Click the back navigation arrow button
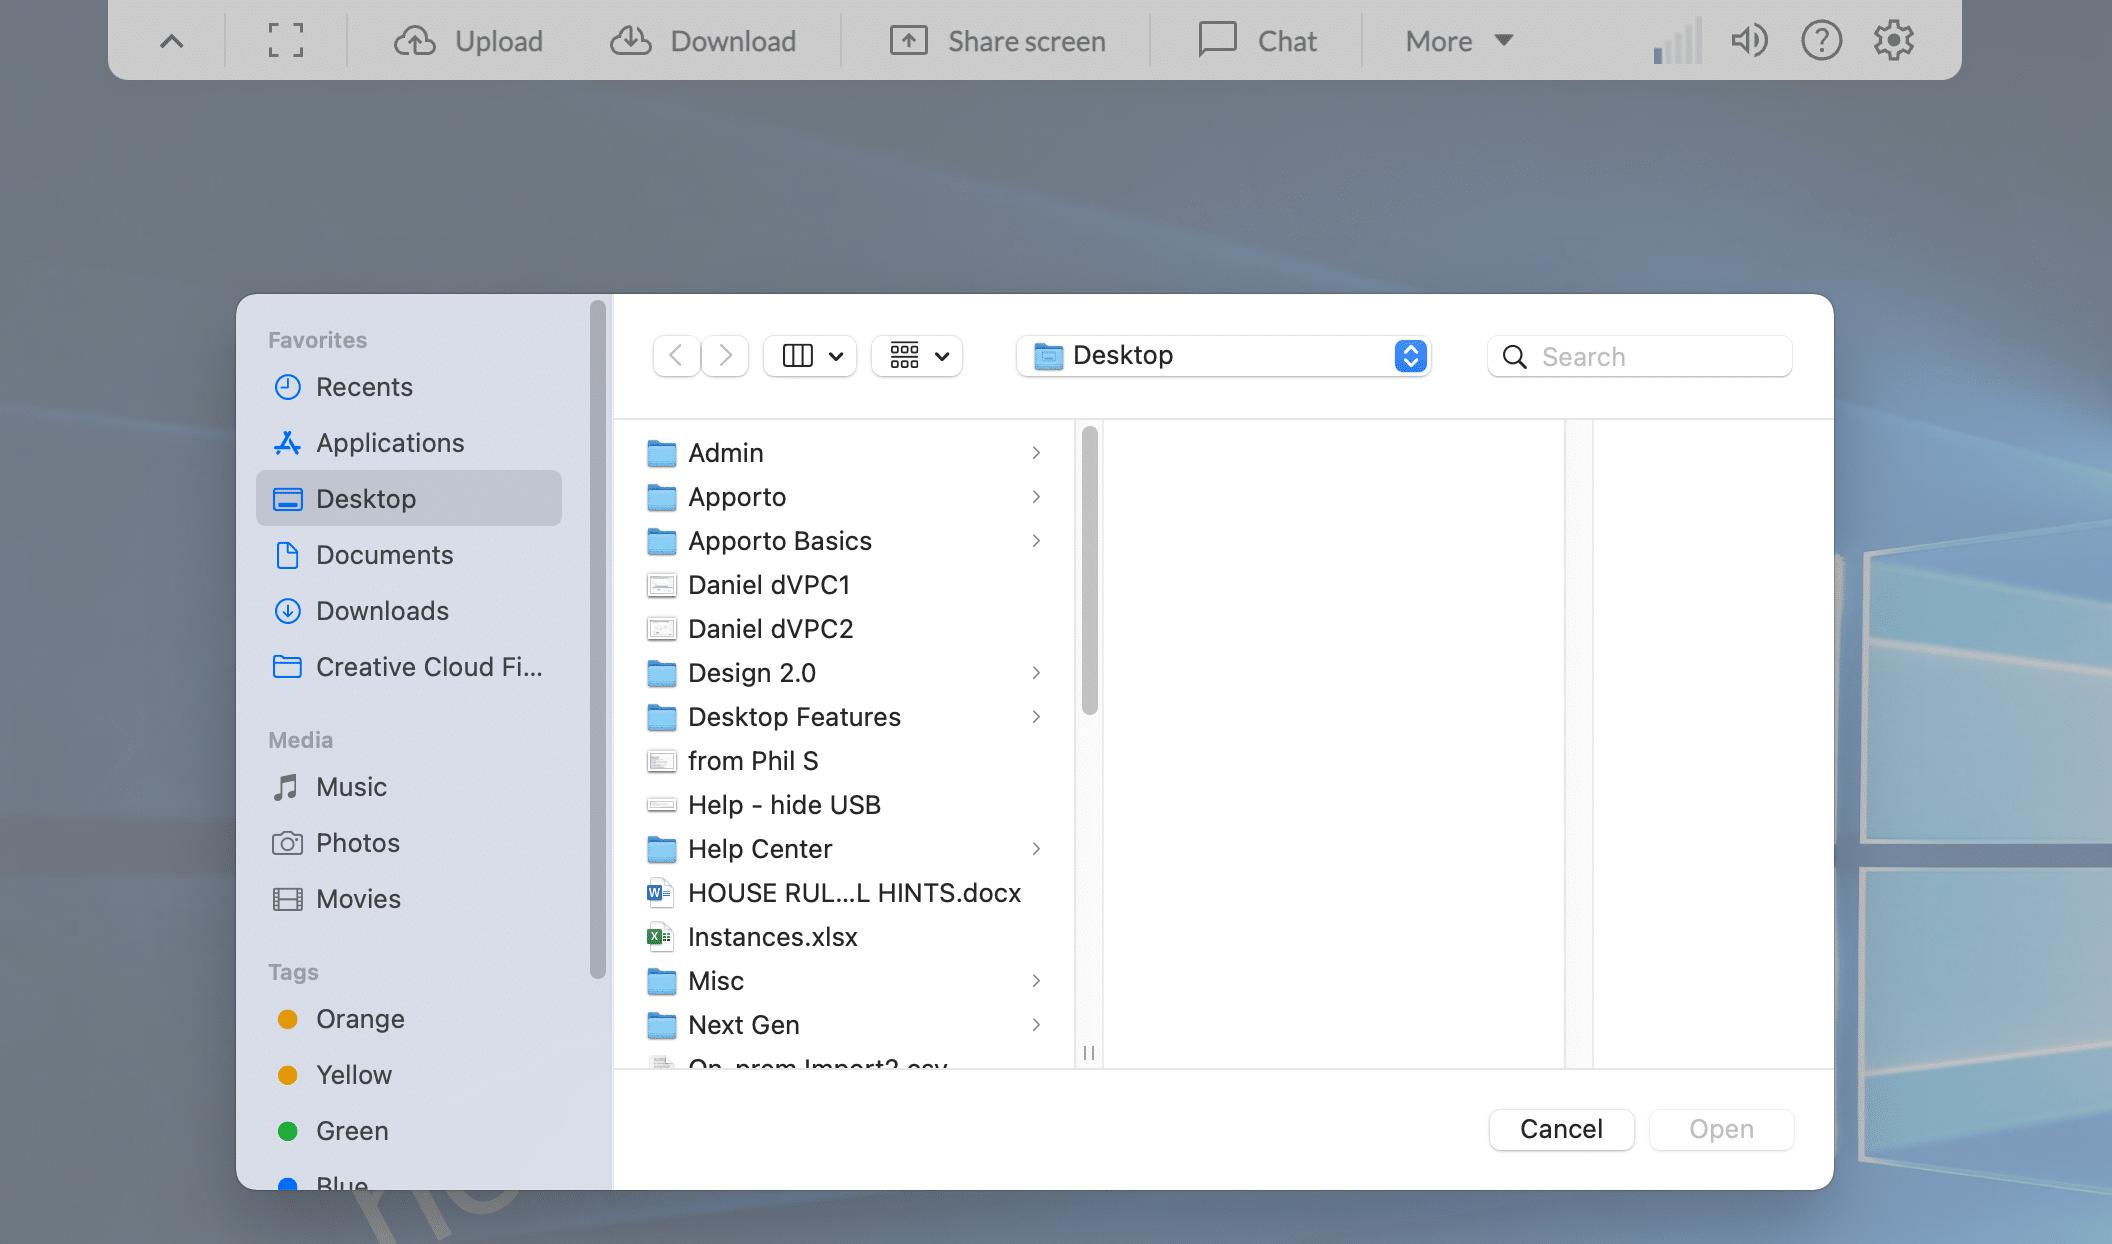Viewport: 2112px width, 1244px height. point(676,356)
